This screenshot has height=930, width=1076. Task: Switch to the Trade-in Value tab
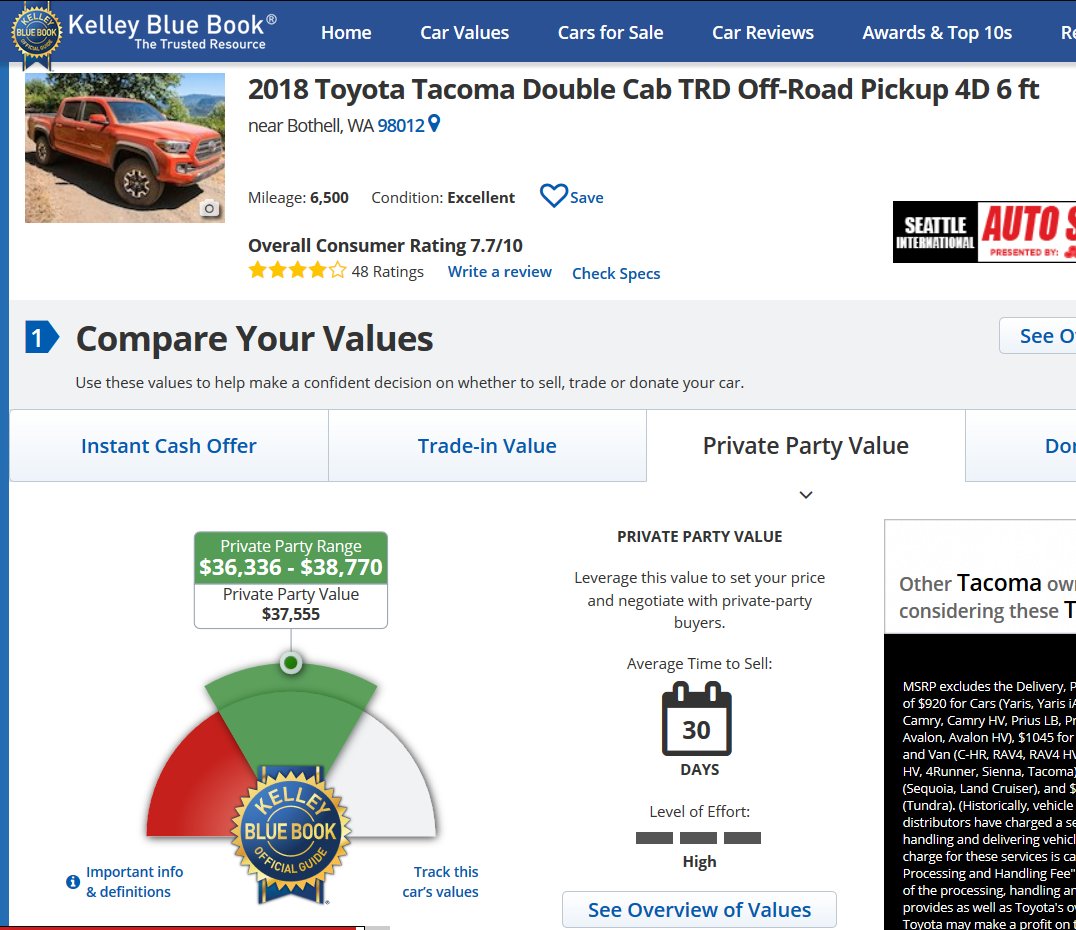[487, 446]
